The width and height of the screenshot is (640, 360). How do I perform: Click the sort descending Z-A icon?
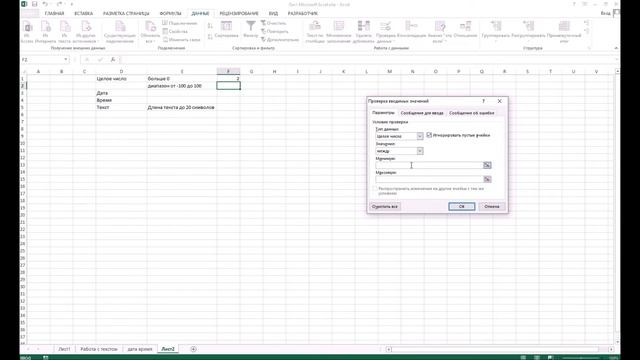[x=210, y=37]
